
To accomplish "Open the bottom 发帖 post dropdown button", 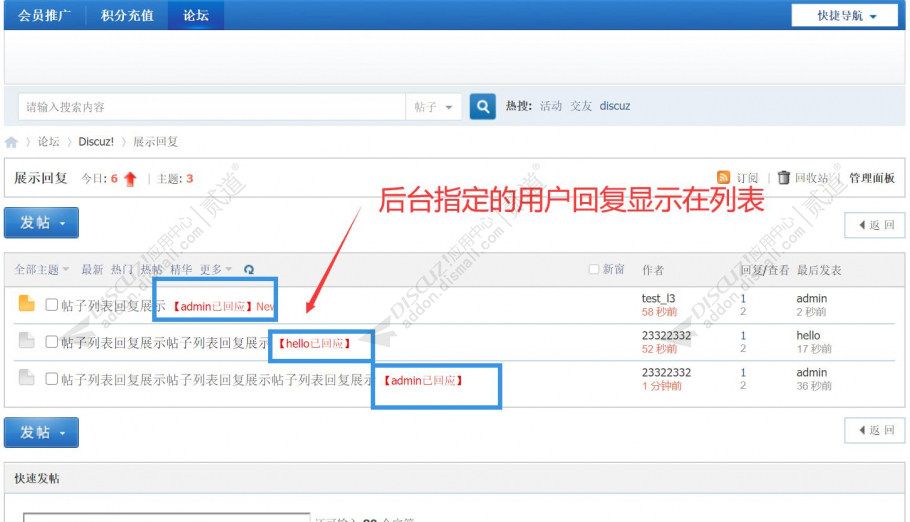I will click(x=41, y=433).
